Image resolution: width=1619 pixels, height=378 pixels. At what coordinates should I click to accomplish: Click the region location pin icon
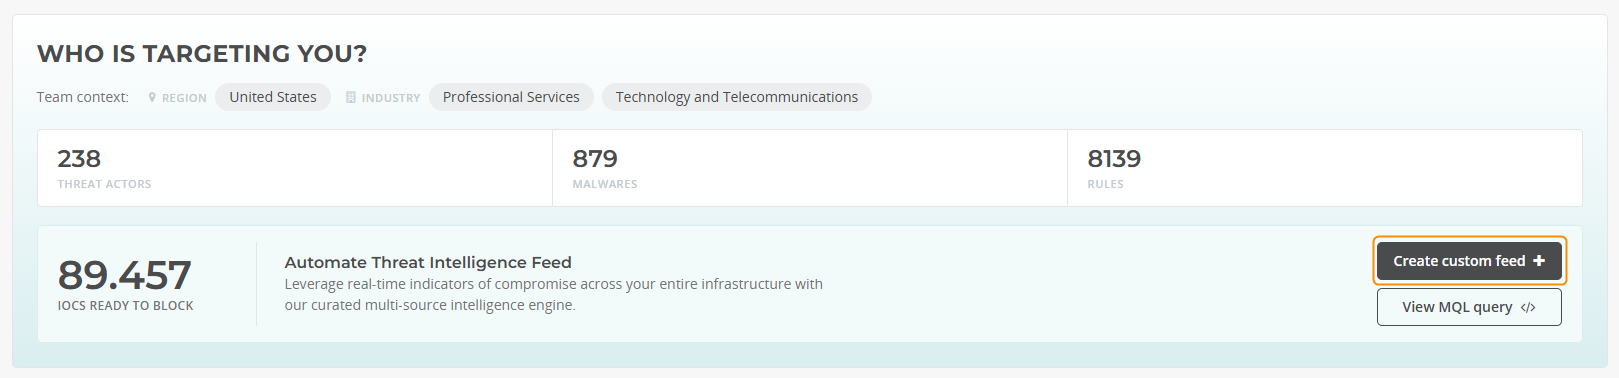tap(152, 98)
